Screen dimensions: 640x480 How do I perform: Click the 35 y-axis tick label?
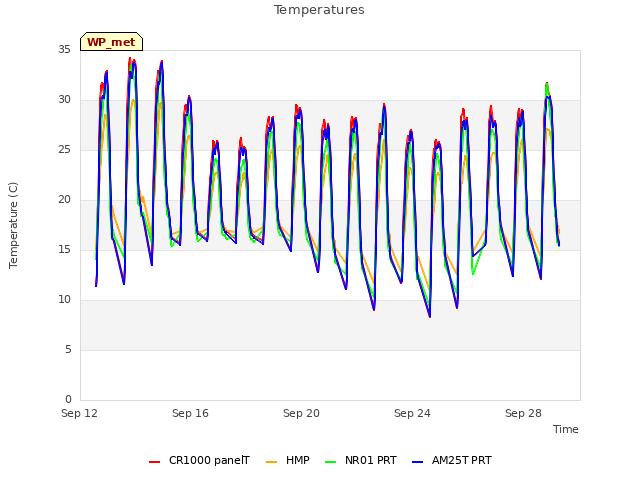tap(64, 50)
